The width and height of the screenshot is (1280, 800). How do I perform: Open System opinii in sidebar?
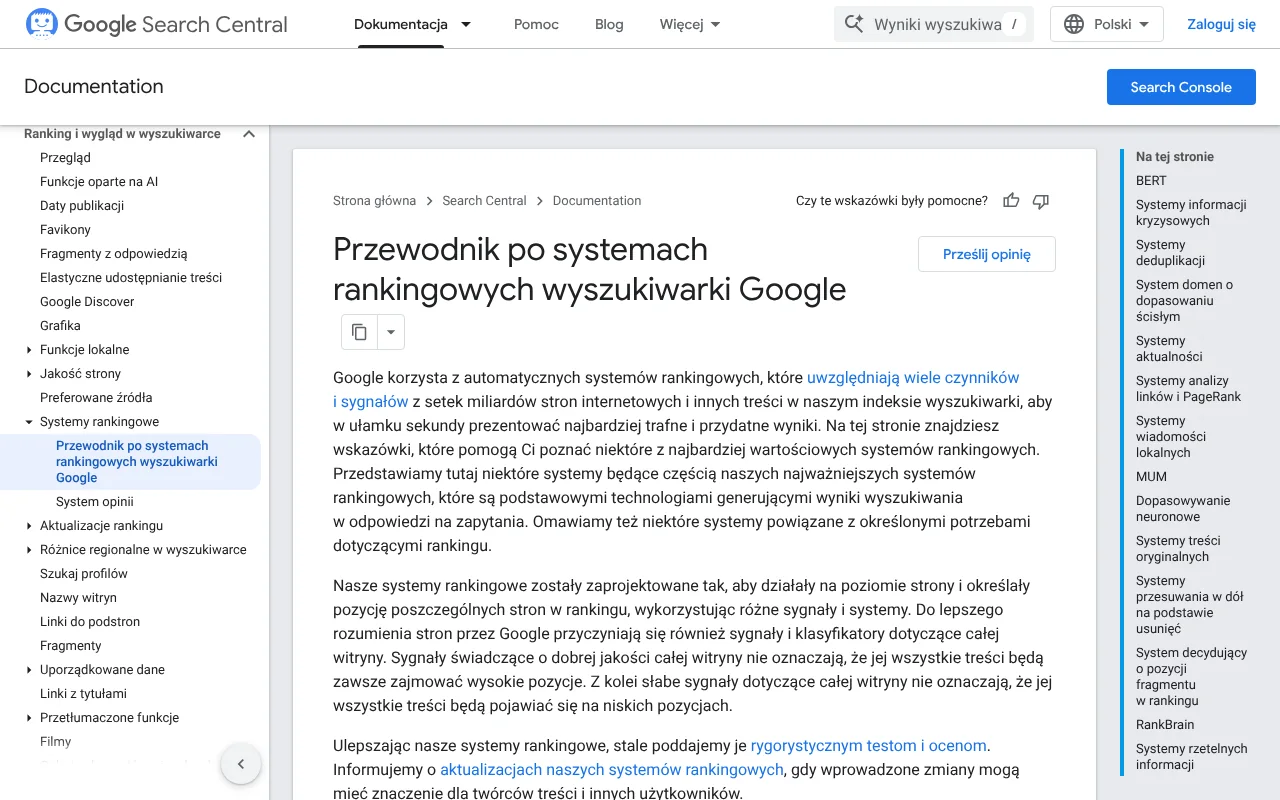click(x=95, y=502)
